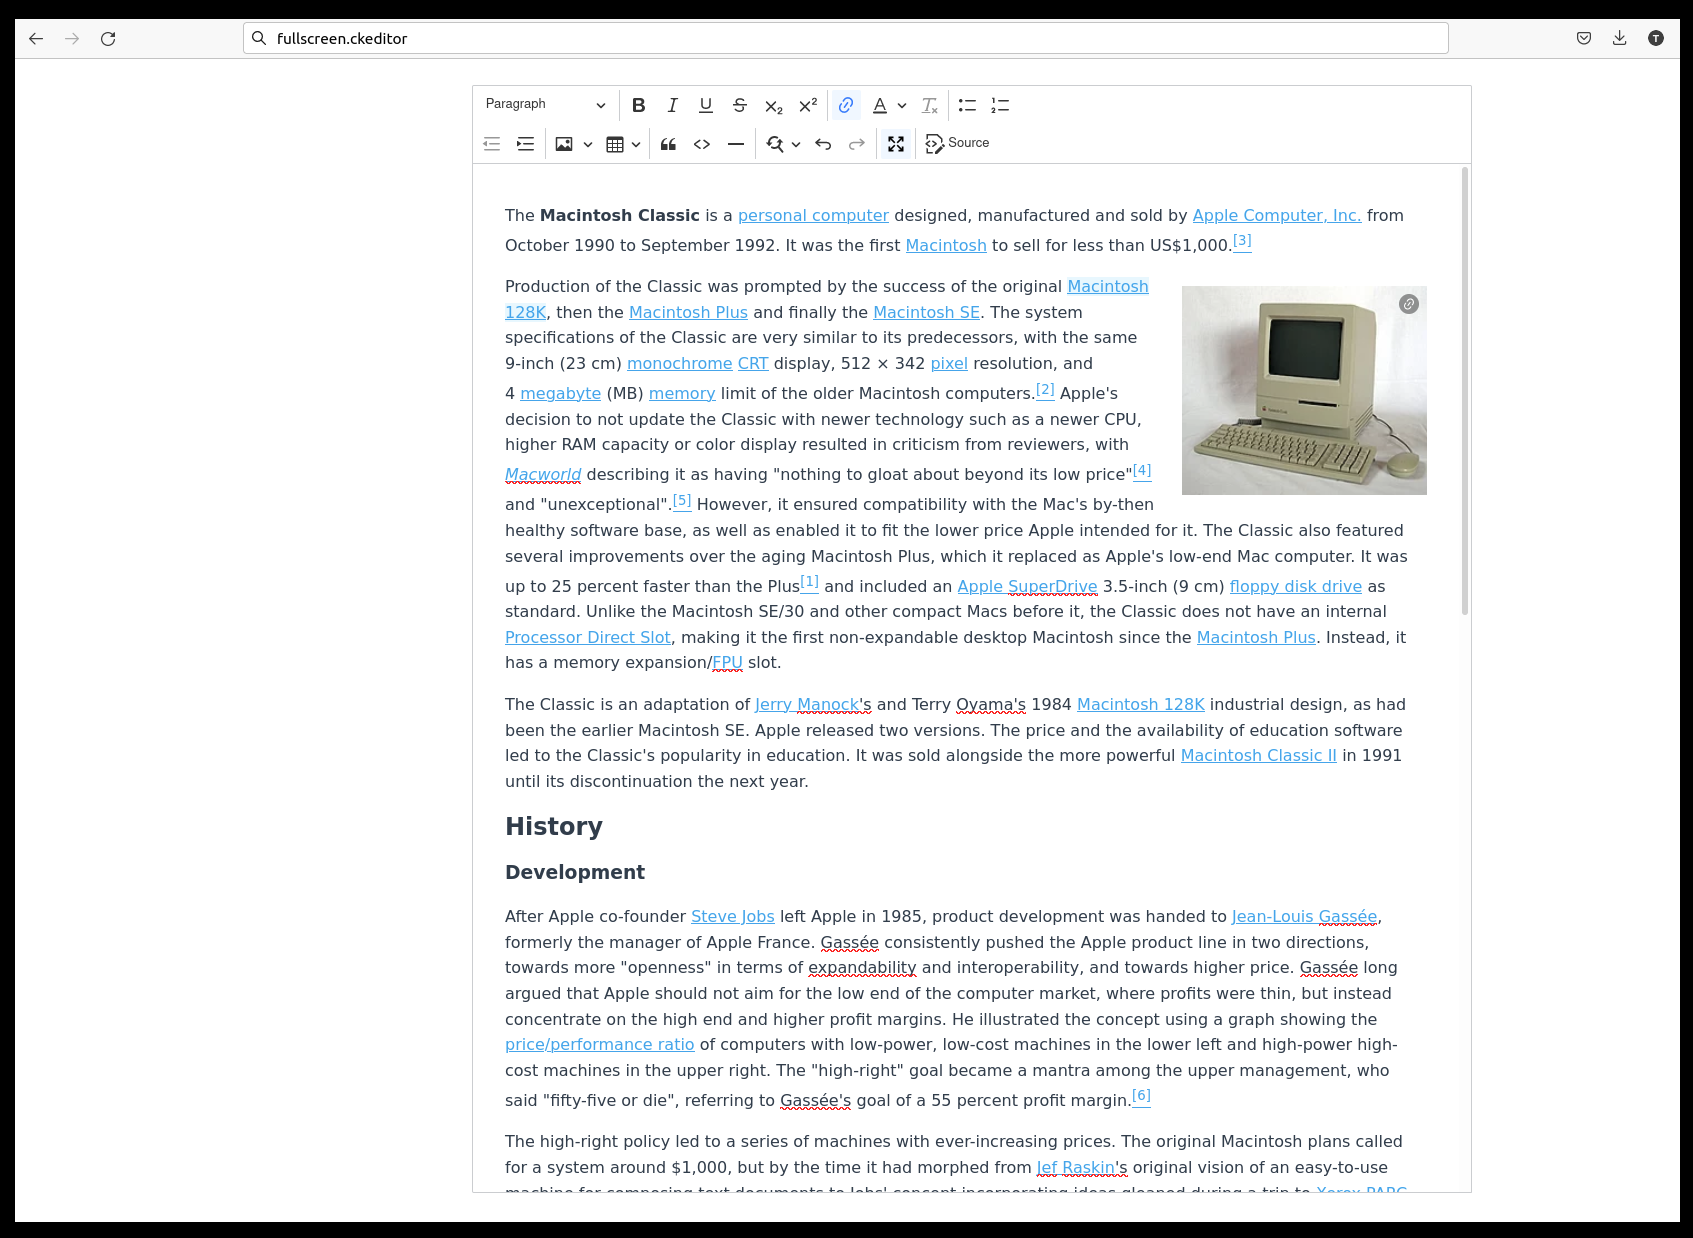Click the Jerry Manock link
The image size is (1693, 1238).
tap(807, 705)
